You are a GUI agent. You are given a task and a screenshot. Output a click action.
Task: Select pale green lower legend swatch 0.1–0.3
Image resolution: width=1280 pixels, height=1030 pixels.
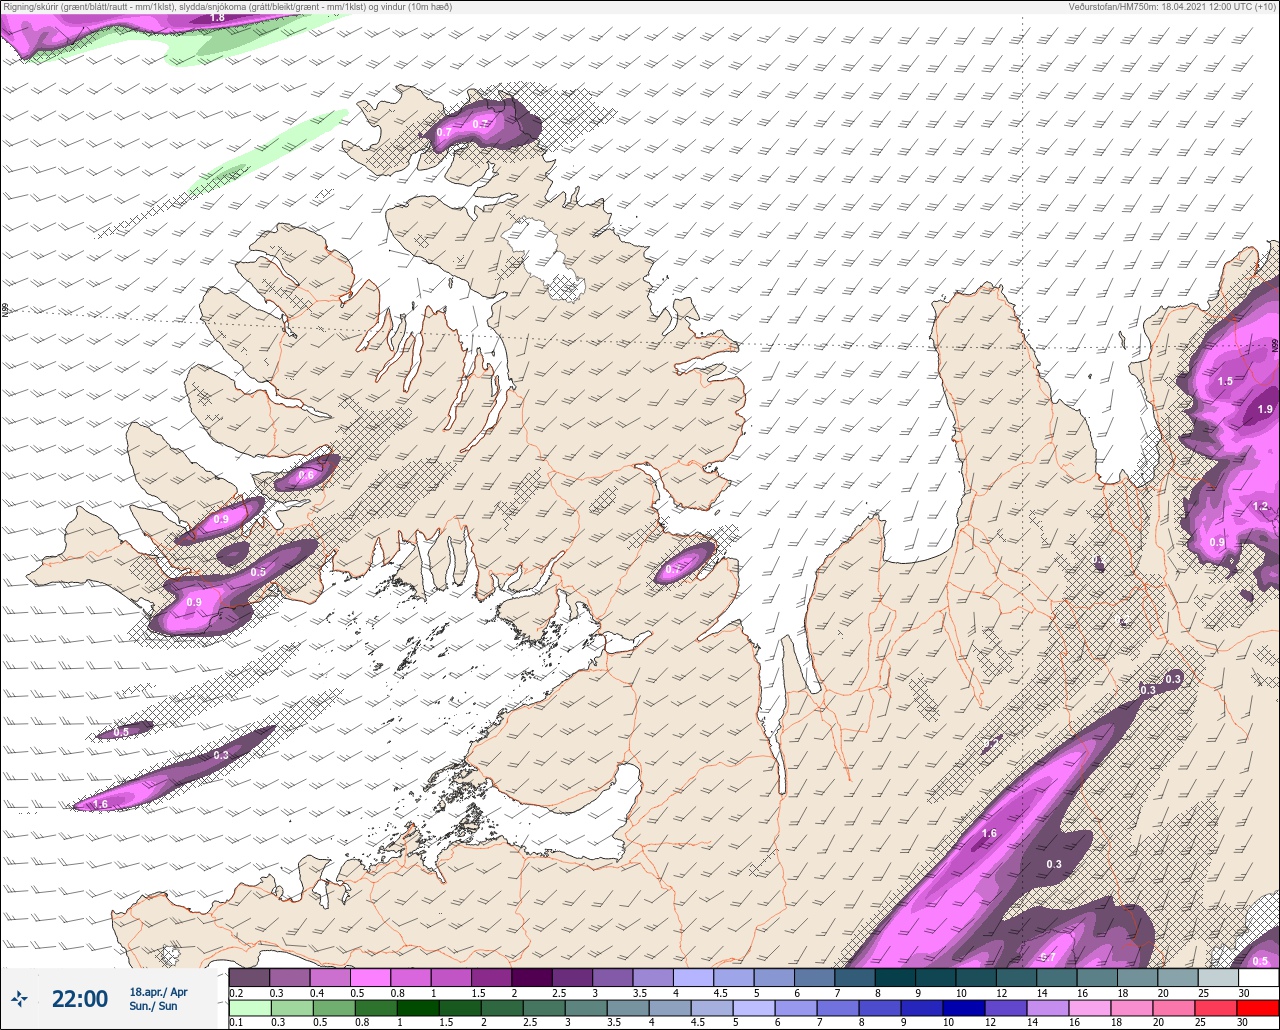coord(249,1007)
